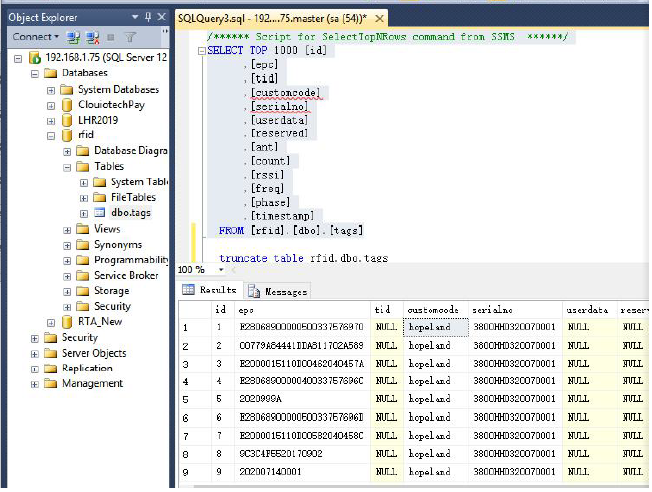Expand the Replication folder

[x=35, y=369]
